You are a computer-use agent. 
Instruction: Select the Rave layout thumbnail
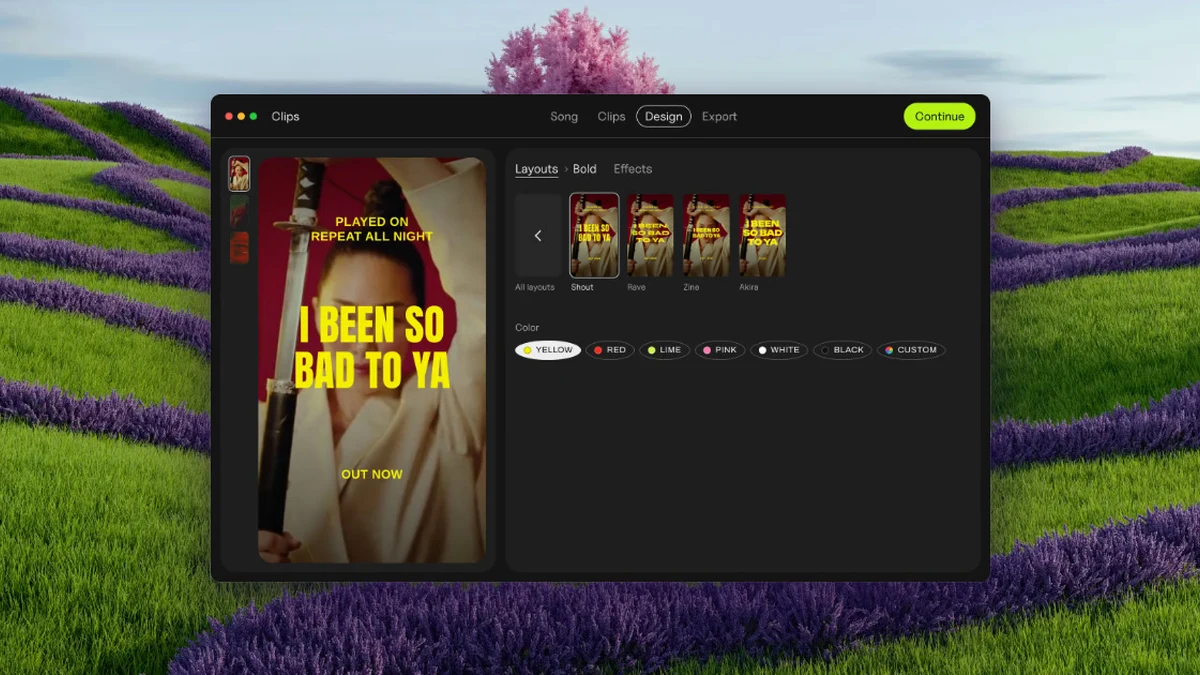tap(650, 235)
